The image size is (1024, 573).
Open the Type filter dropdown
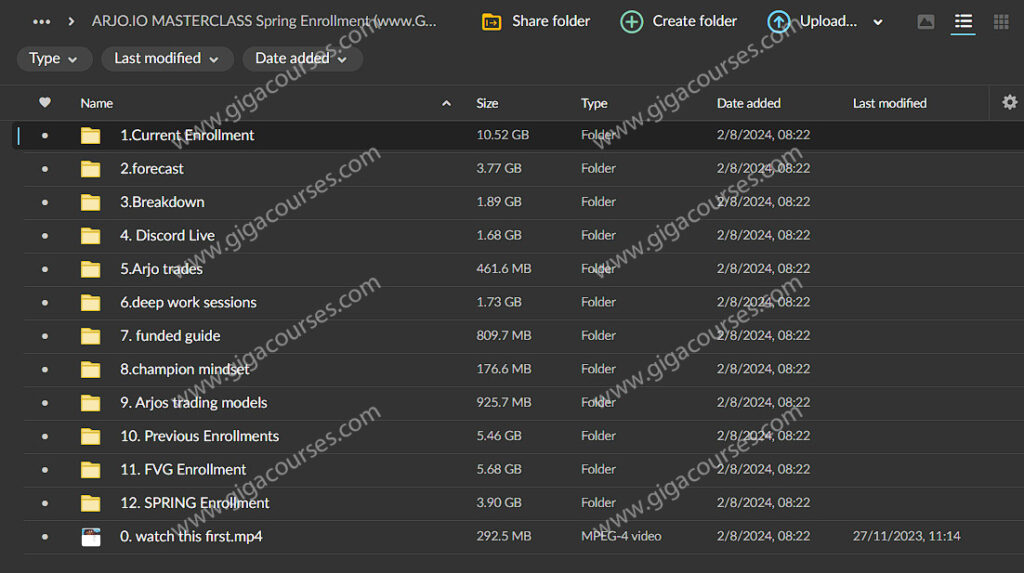pos(53,59)
